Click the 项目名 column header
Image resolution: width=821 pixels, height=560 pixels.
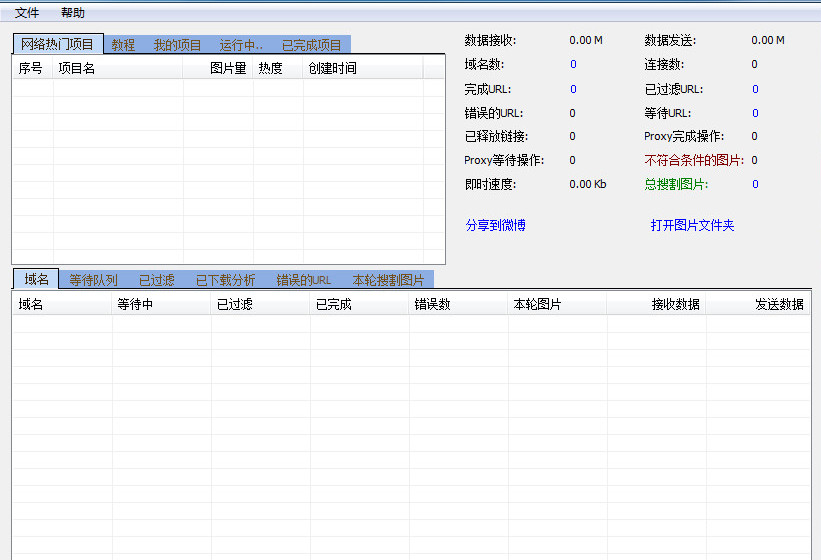(x=118, y=68)
